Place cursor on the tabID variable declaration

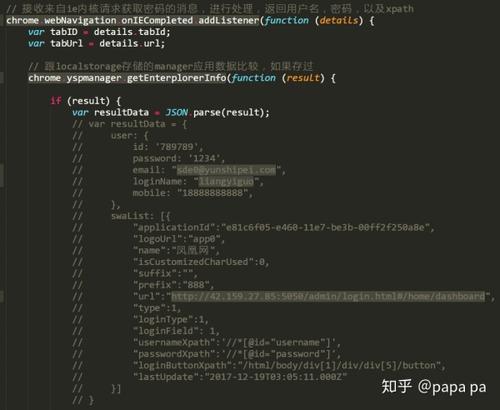(64, 32)
